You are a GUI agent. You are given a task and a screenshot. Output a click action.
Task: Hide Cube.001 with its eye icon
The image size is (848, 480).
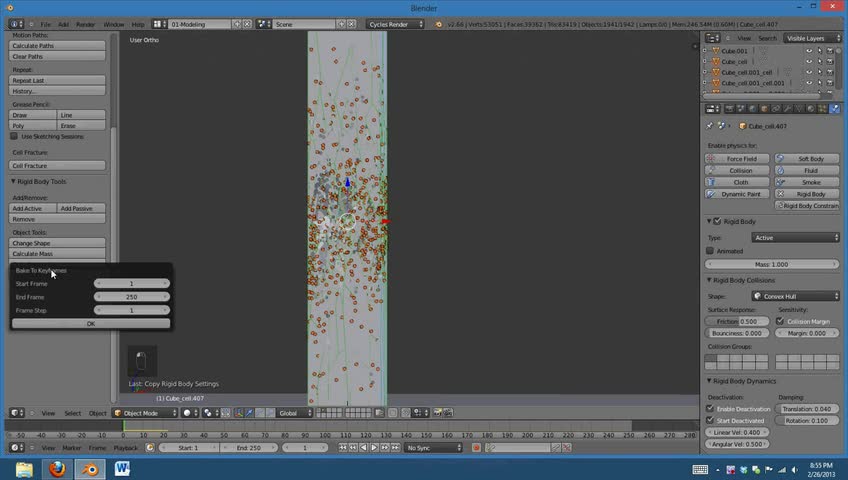(x=809, y=51)
